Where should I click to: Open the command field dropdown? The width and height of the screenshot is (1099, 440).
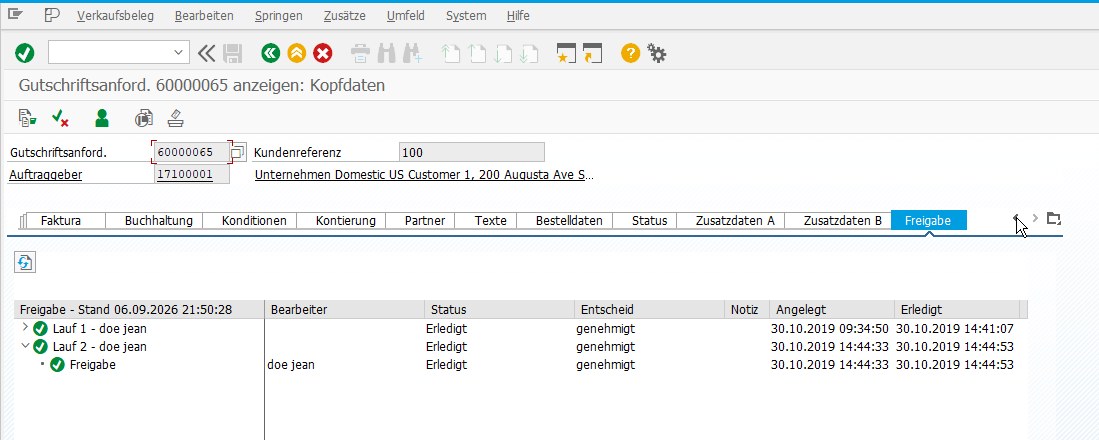(x=178, y=53)
